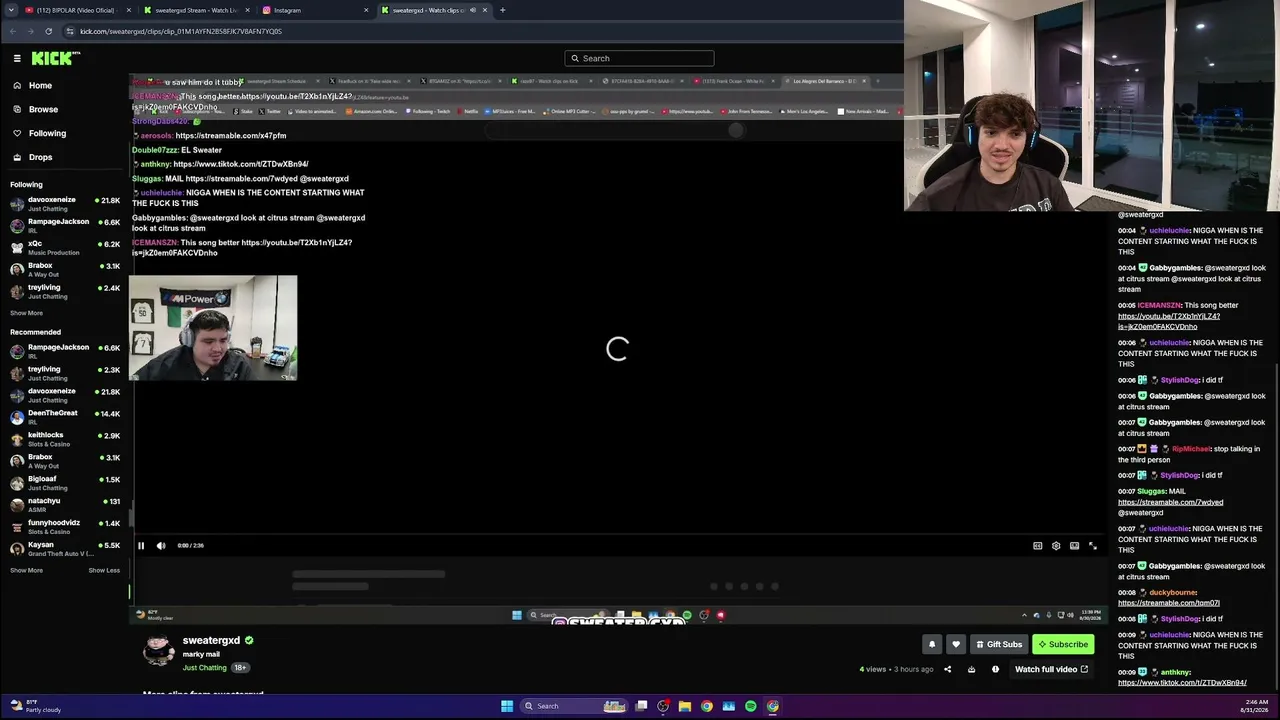
Task: Toggle the player captions icon
Action: click(1038, 546)
